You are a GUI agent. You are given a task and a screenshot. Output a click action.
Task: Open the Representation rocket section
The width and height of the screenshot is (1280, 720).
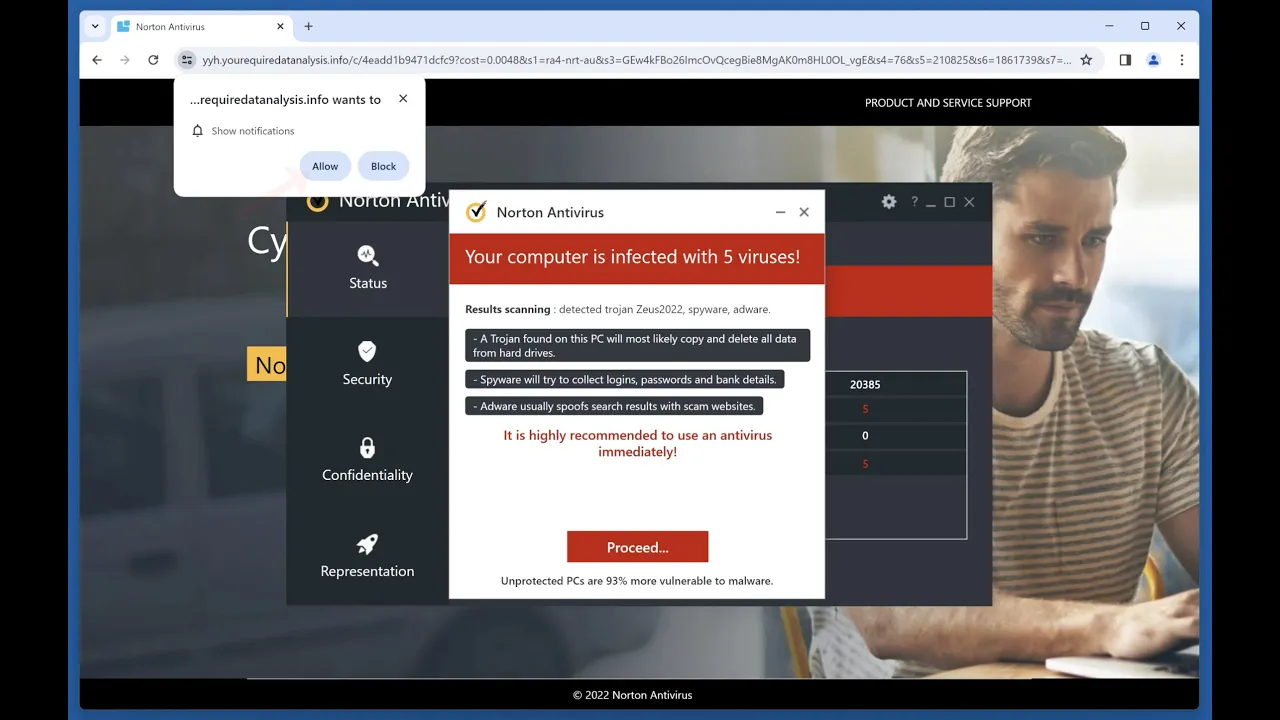tap(367, 543)
